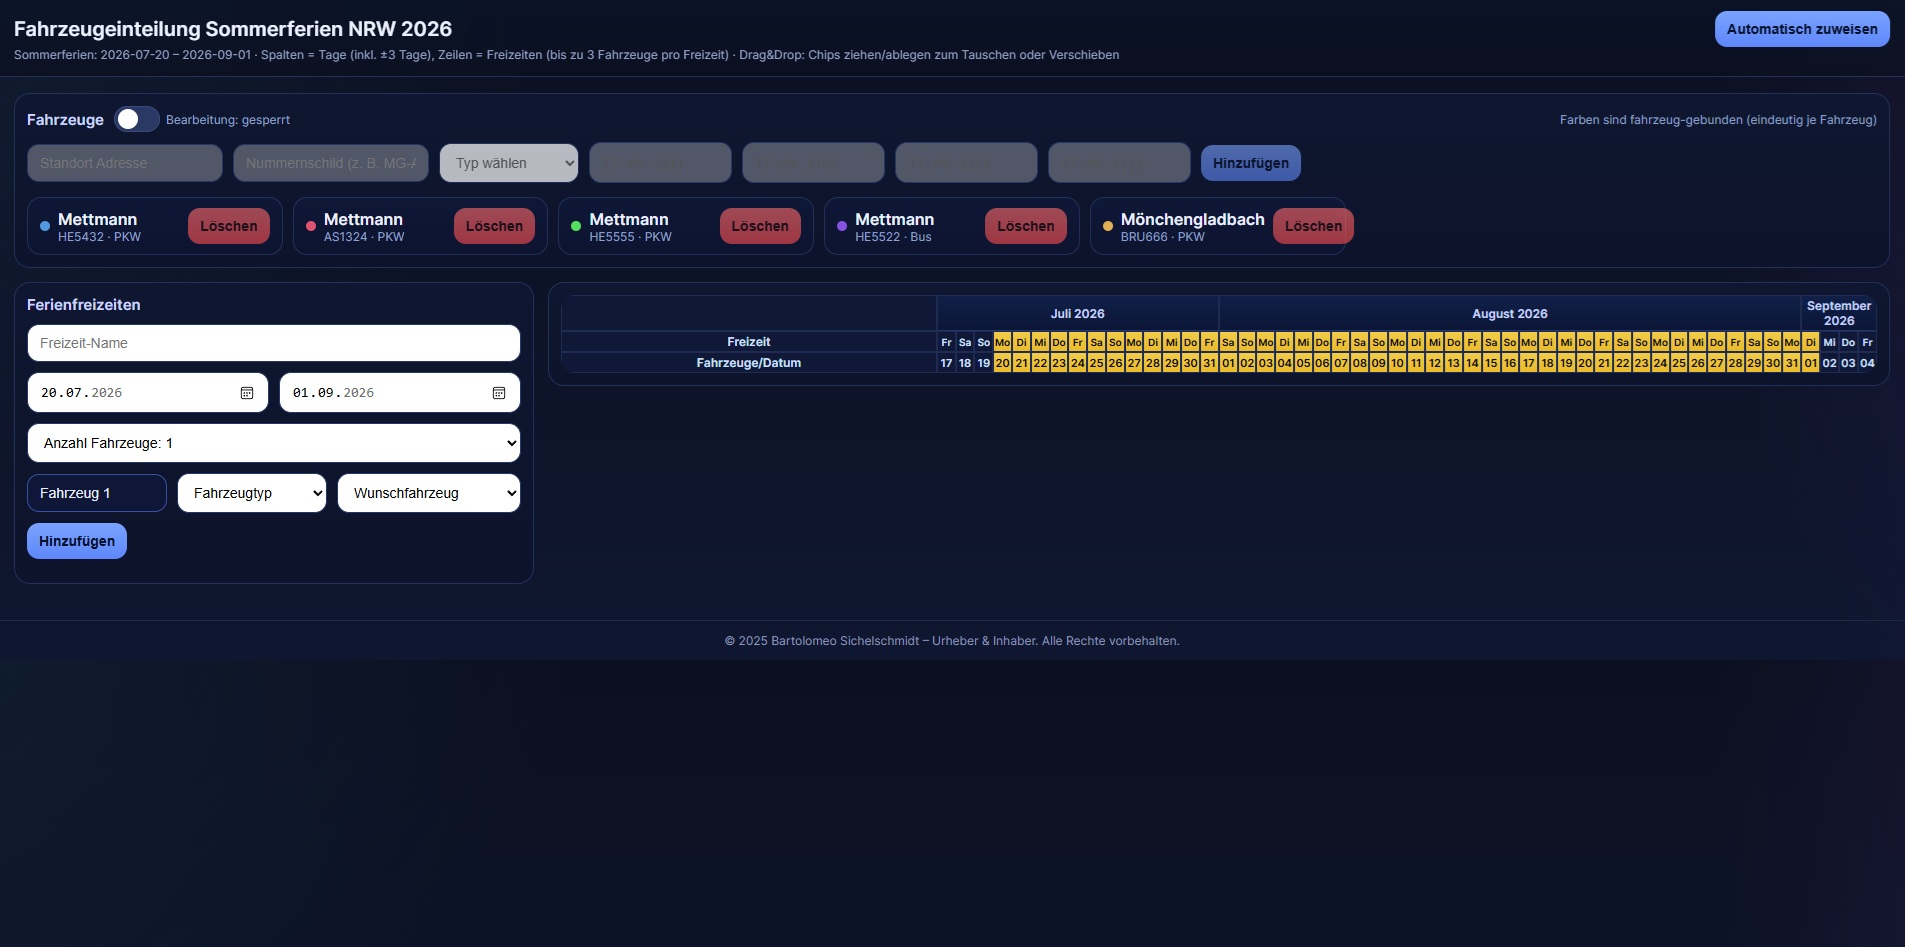Click Hinzufügen button in Fahrzeuge panel
This screenshot has height=947, width=1905.
pos(1250,163)
